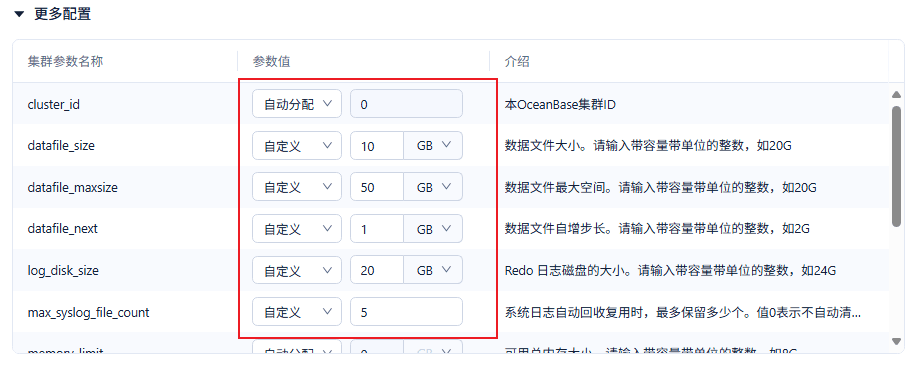Click max_syslog_file_count value field showing 5
The width and height of the screenshot is (917, 372).
[406, 312]
